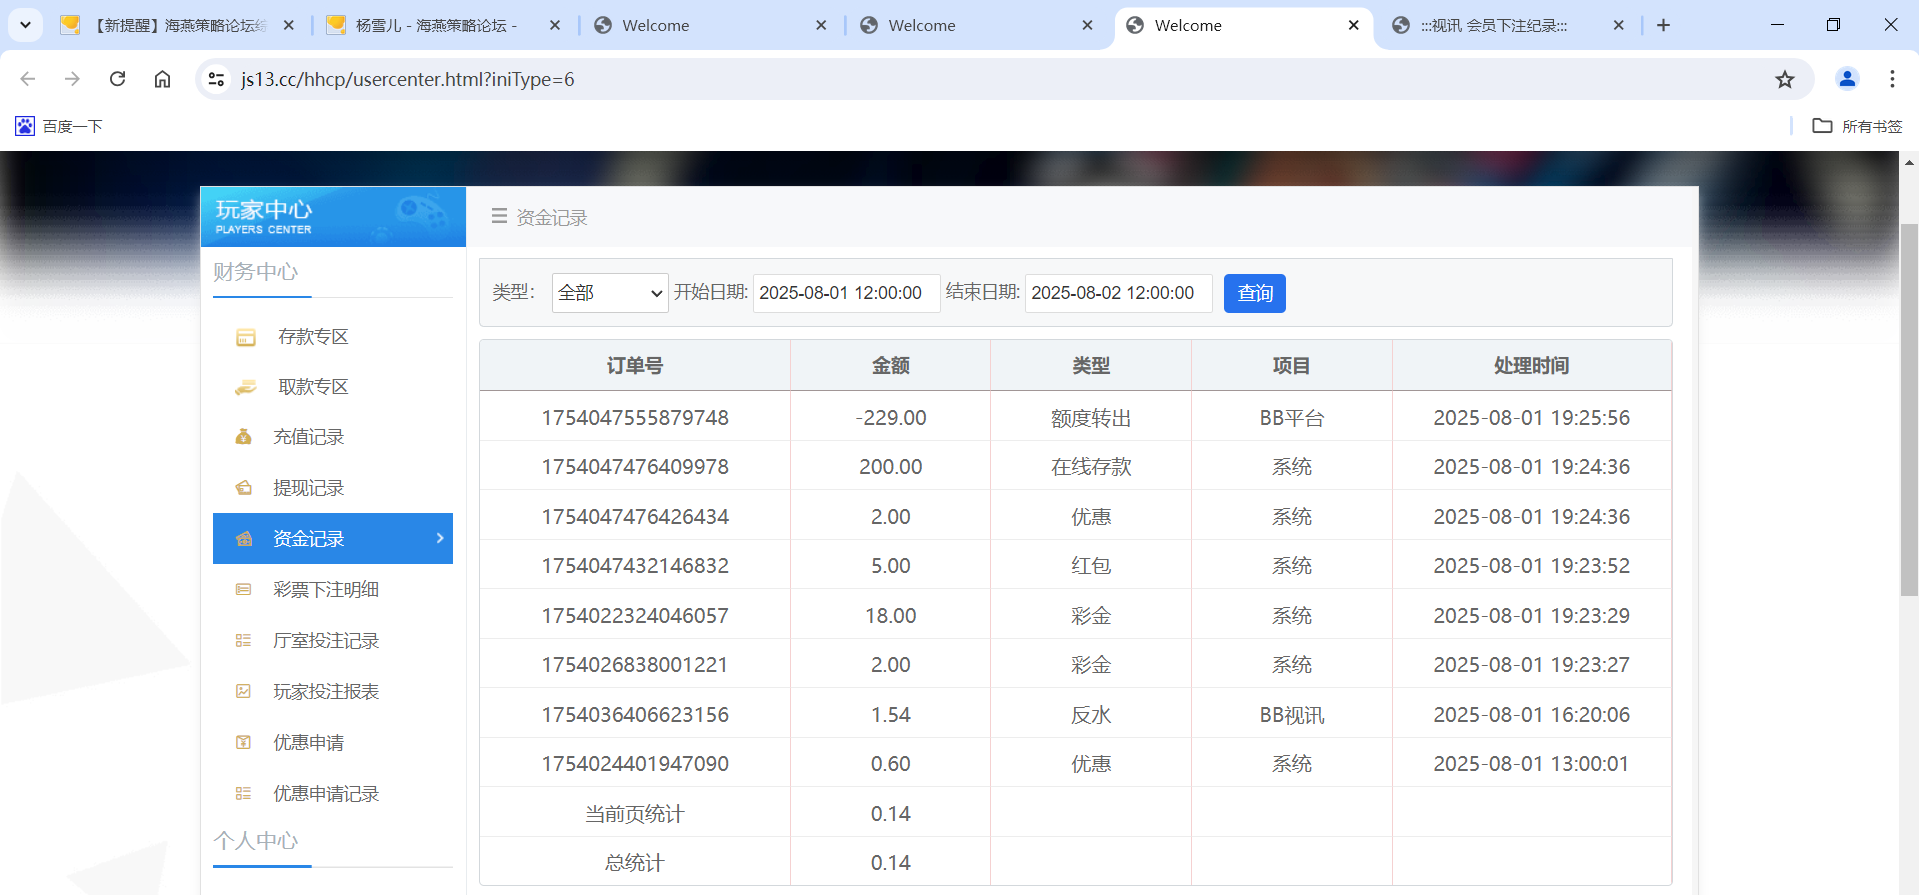Image resolution: width=1919 pixels, height=895 pixels.
Task: Click the 额度转出 type cell
Action: pyautogui.click(x=1091, y=418)
